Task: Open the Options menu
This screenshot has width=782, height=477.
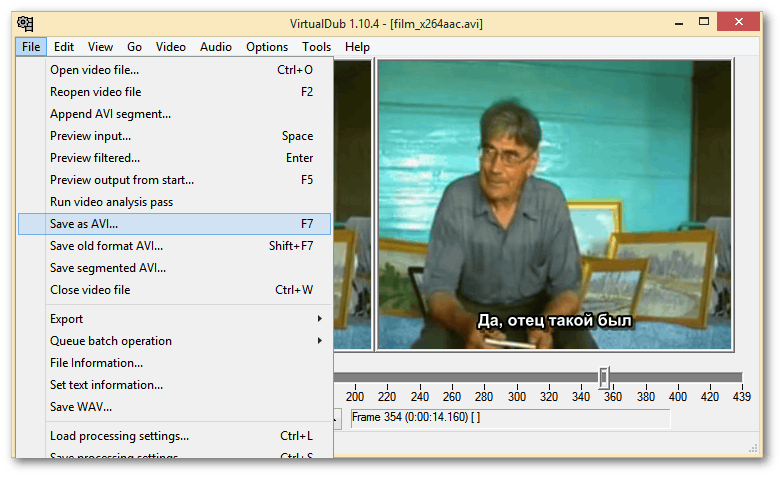Action: point(267,47)
